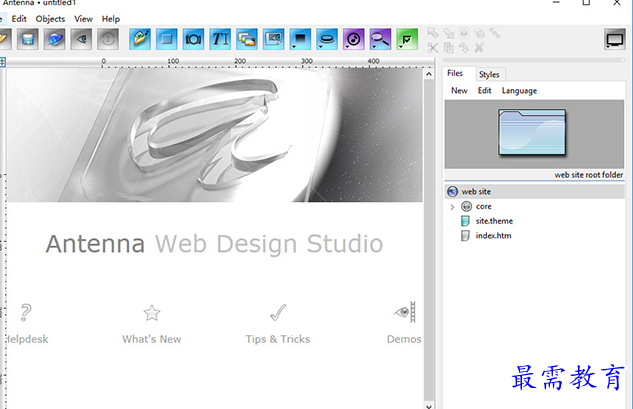Image resolution: width=633 pixels, height=409 pixels.
Task: Click the greyed group objects icon
Action: (x=464, y=33)
